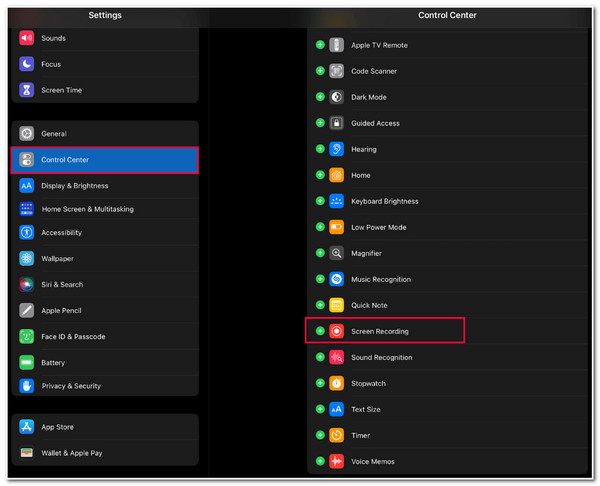Tap the General gear icon
The image size is (600, 486).
tap(26, 134)
